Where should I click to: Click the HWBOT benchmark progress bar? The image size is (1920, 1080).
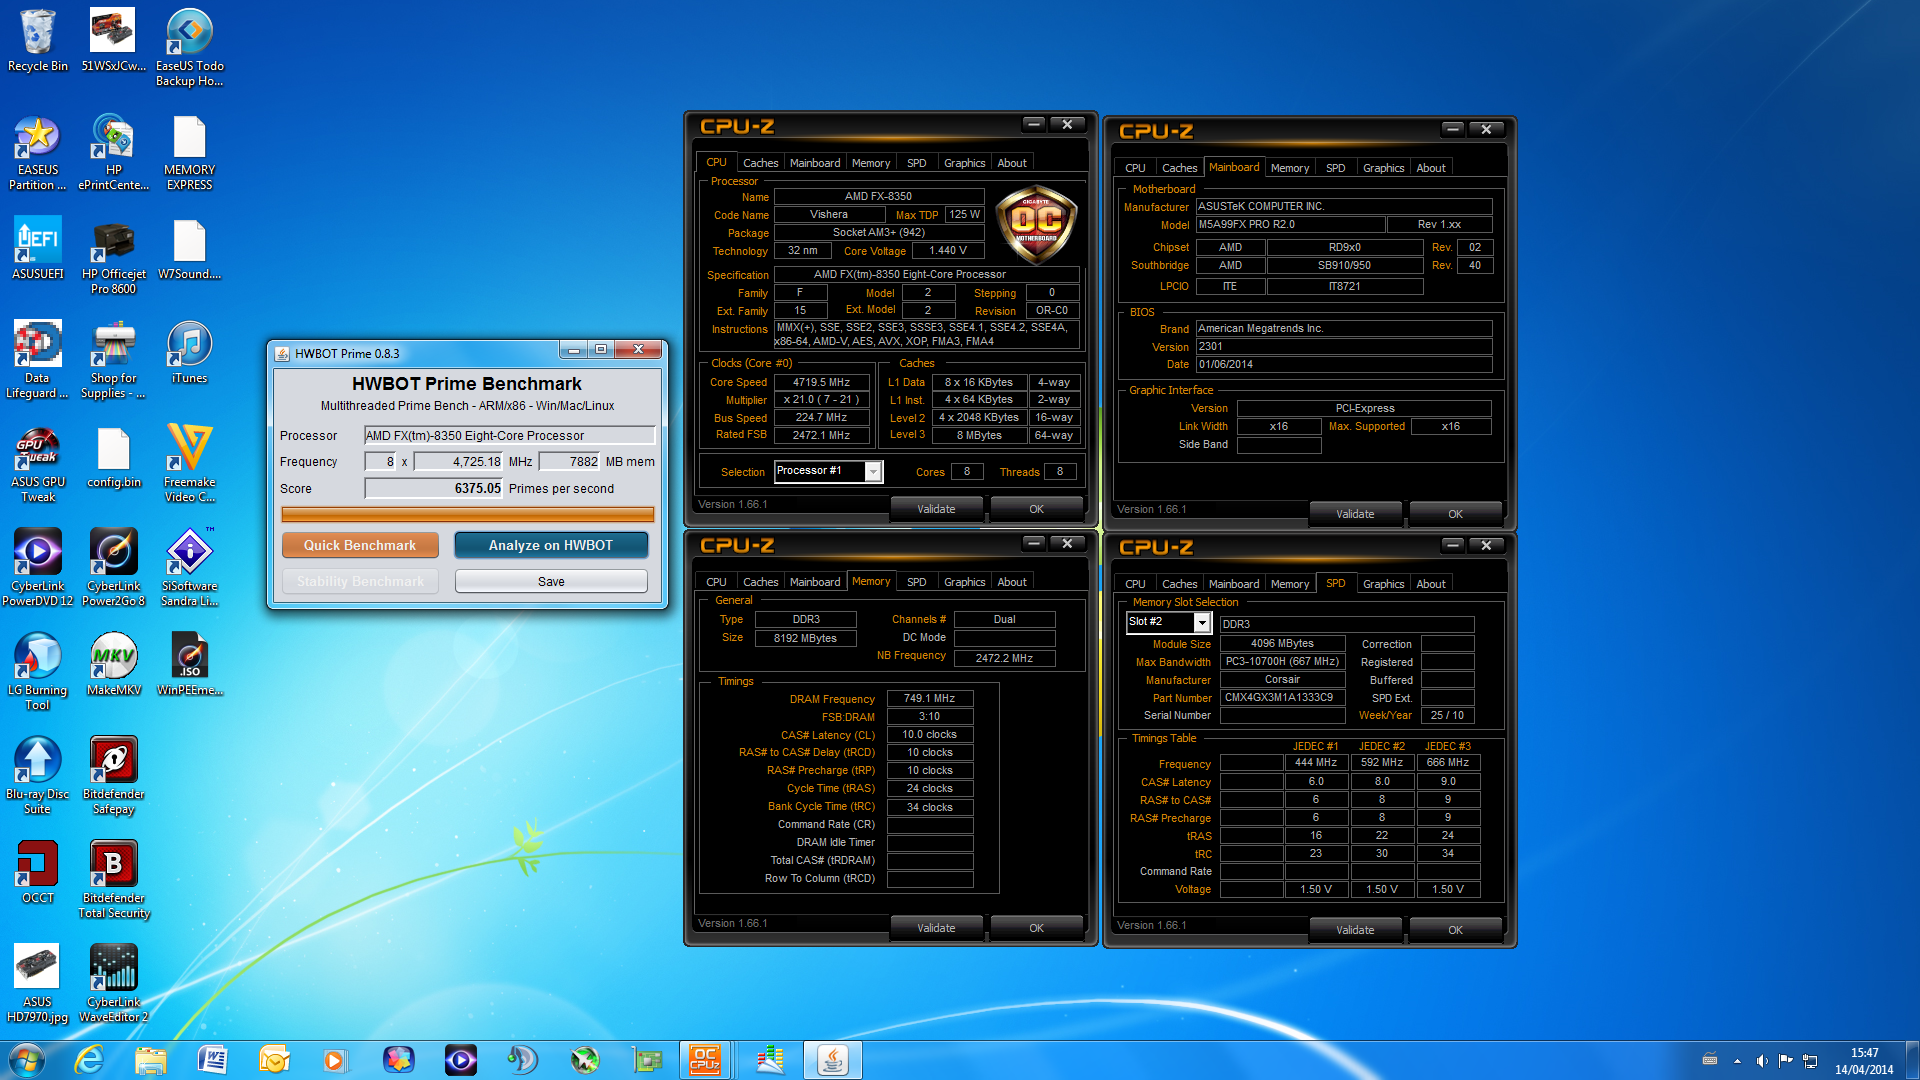coord(468,514)
